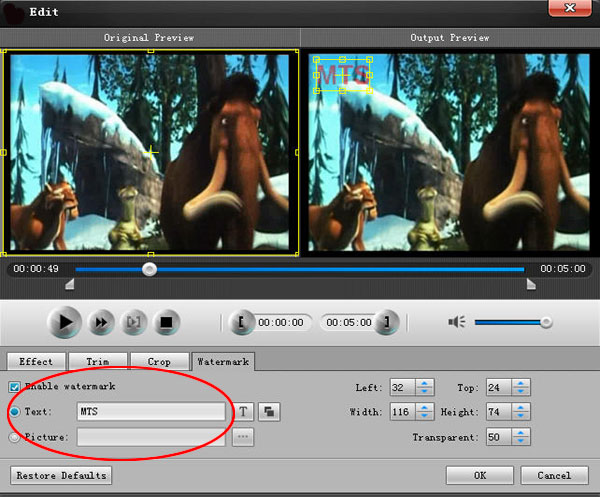Click the Width value field
The height and width of the screenshot is (497, 600).
point(403,412)
